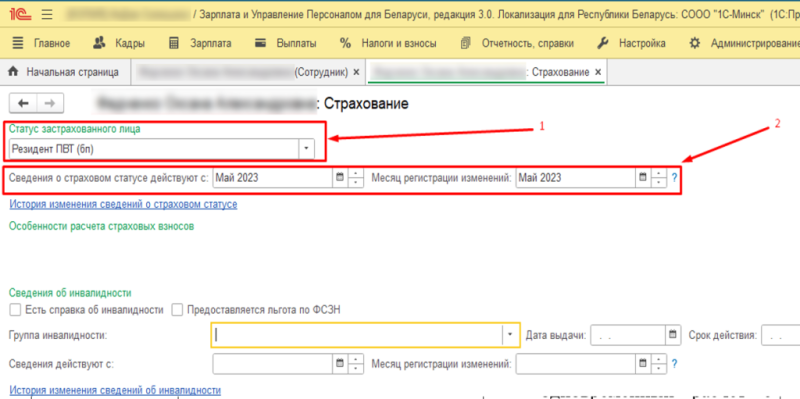Open История изменения сведений об инвалидности
800x399 pixels.
[x=115, y=390]
